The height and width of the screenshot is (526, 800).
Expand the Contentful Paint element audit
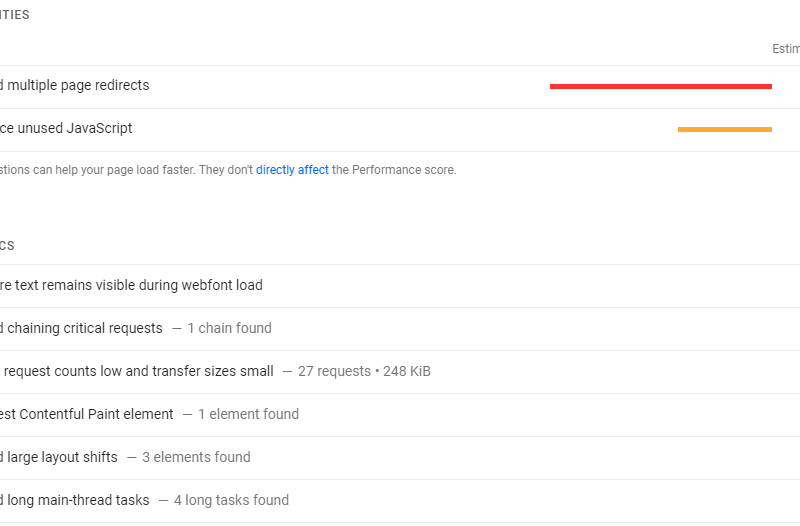(x=87, y=414)
